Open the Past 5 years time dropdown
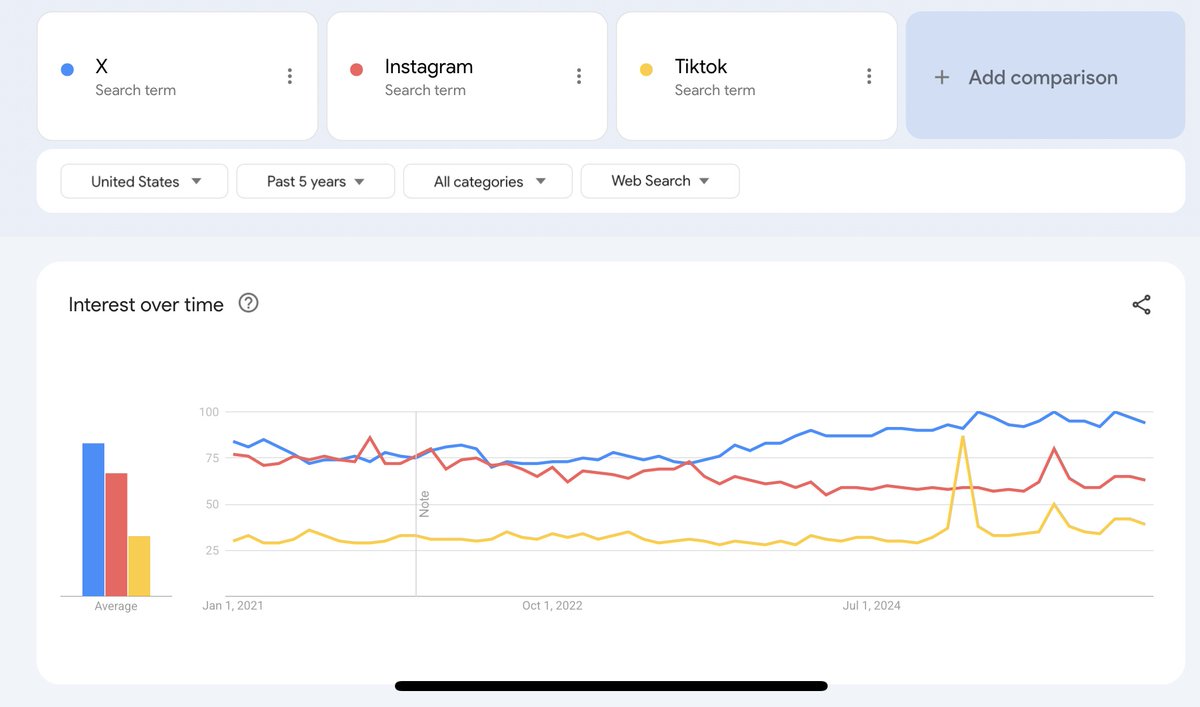Screen dimensions: 1200x707 (315, 181)
